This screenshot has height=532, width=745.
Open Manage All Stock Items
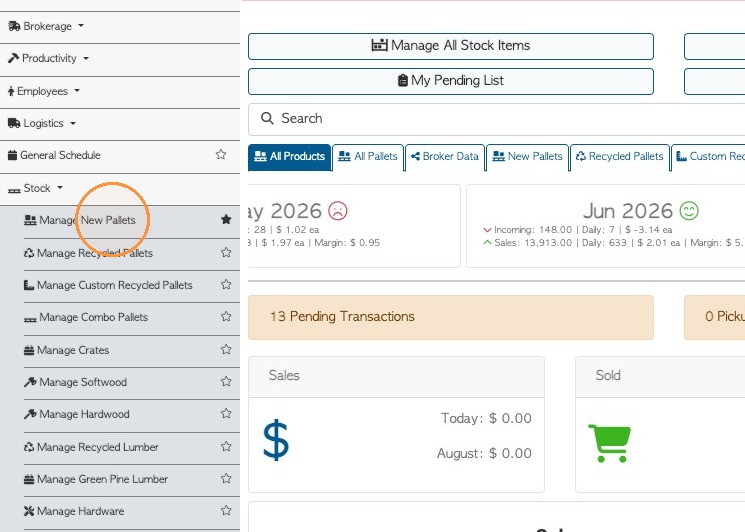click(451, 46)
